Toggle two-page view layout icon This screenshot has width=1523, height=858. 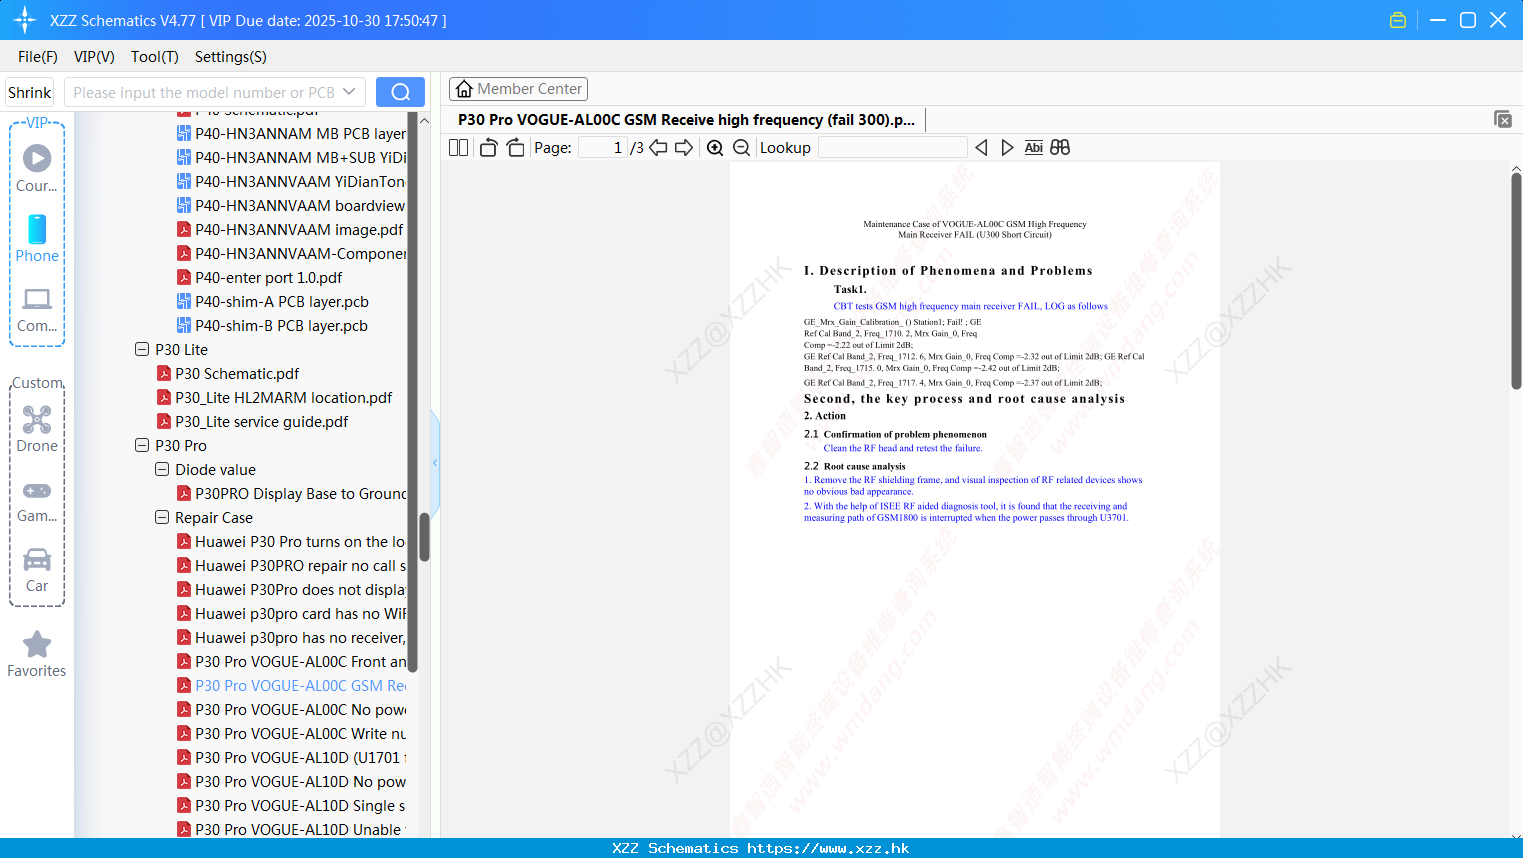458,147
